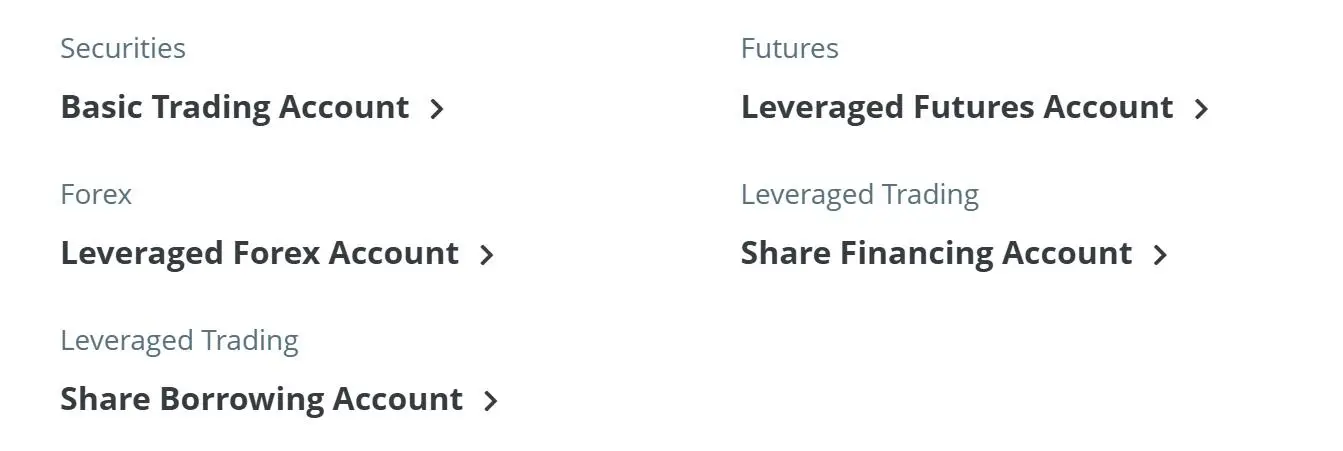Click the chevron next to Leveraged Forex Account
1343x451 pixels.
point(486,255)
